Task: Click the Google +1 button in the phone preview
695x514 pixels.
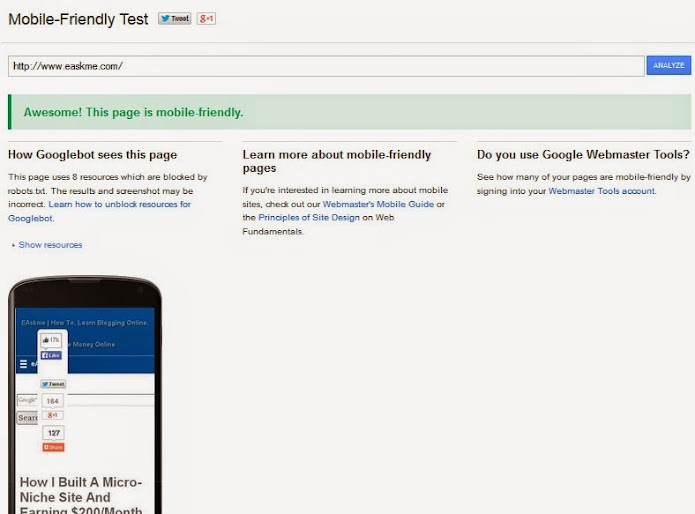Action: point(53,415)
